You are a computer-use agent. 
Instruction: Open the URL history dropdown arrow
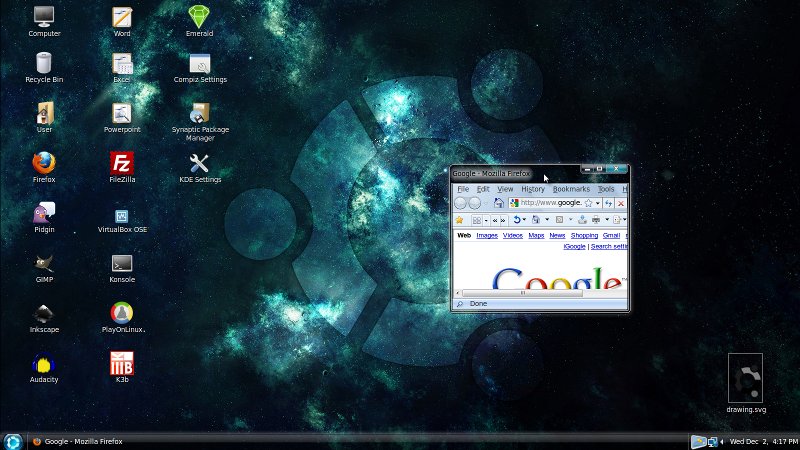coord(598,203)
